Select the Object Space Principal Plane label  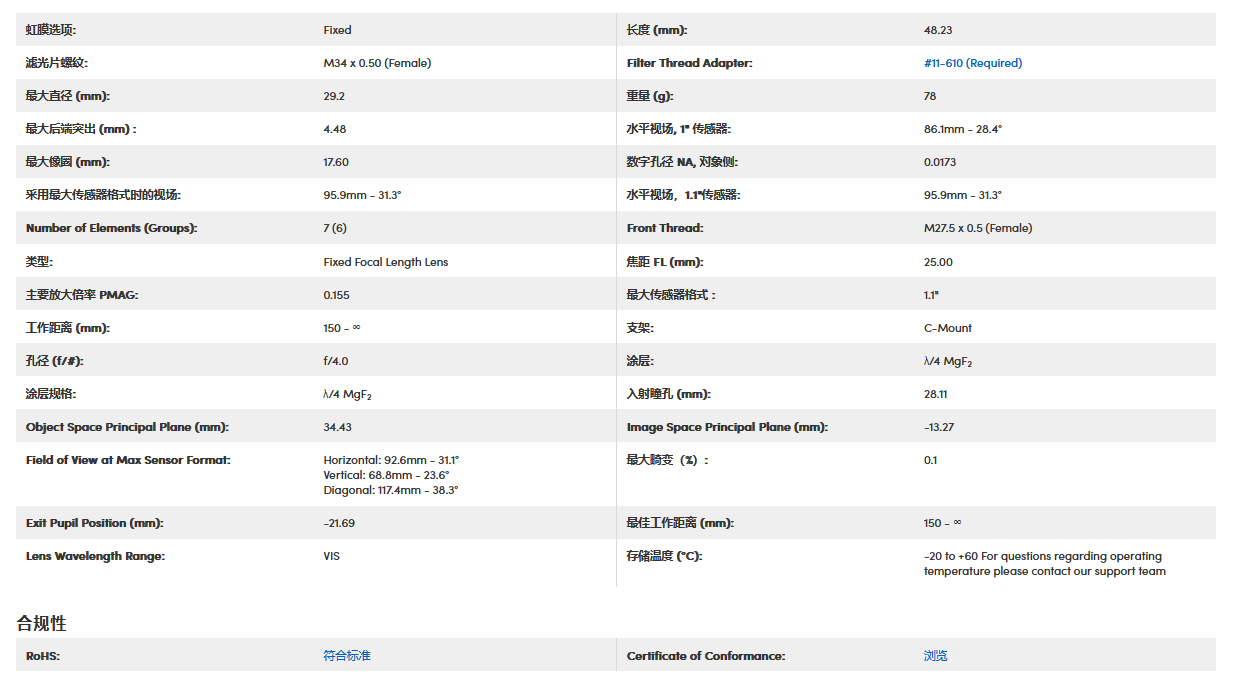127,427
